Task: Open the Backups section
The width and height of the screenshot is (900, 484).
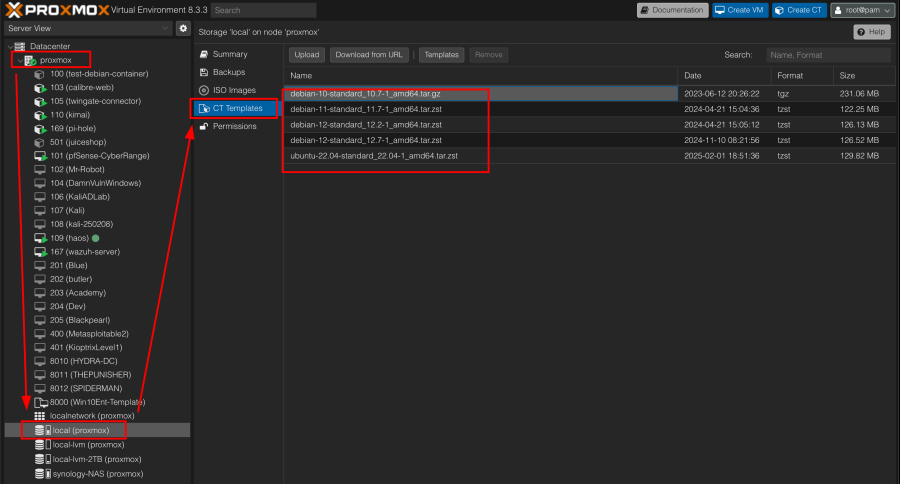Action: (x=229, y=72)
